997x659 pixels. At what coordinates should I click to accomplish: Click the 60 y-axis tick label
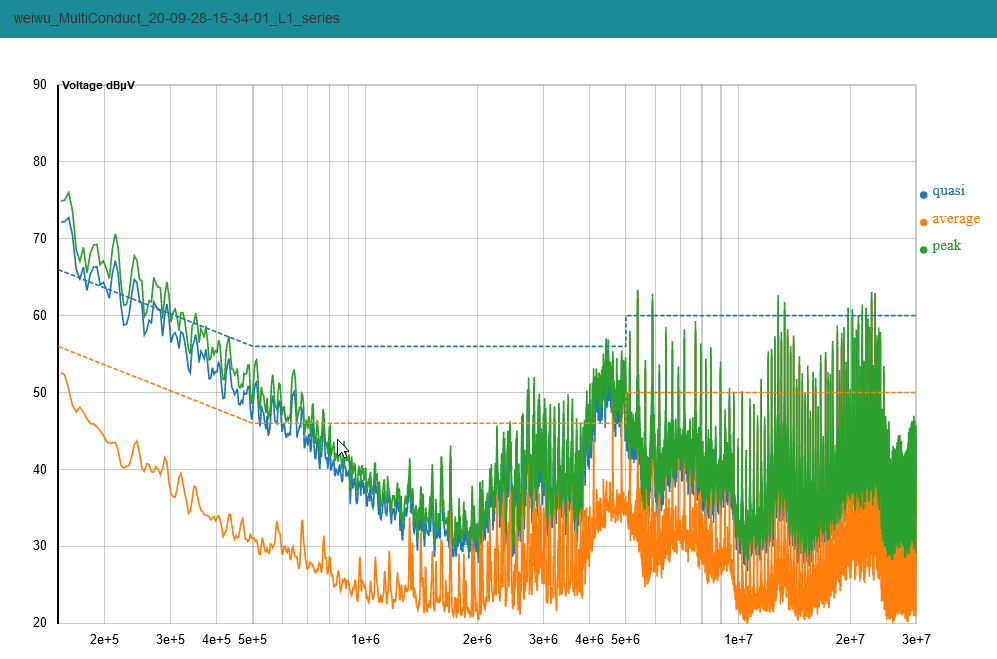pos(40,316)
